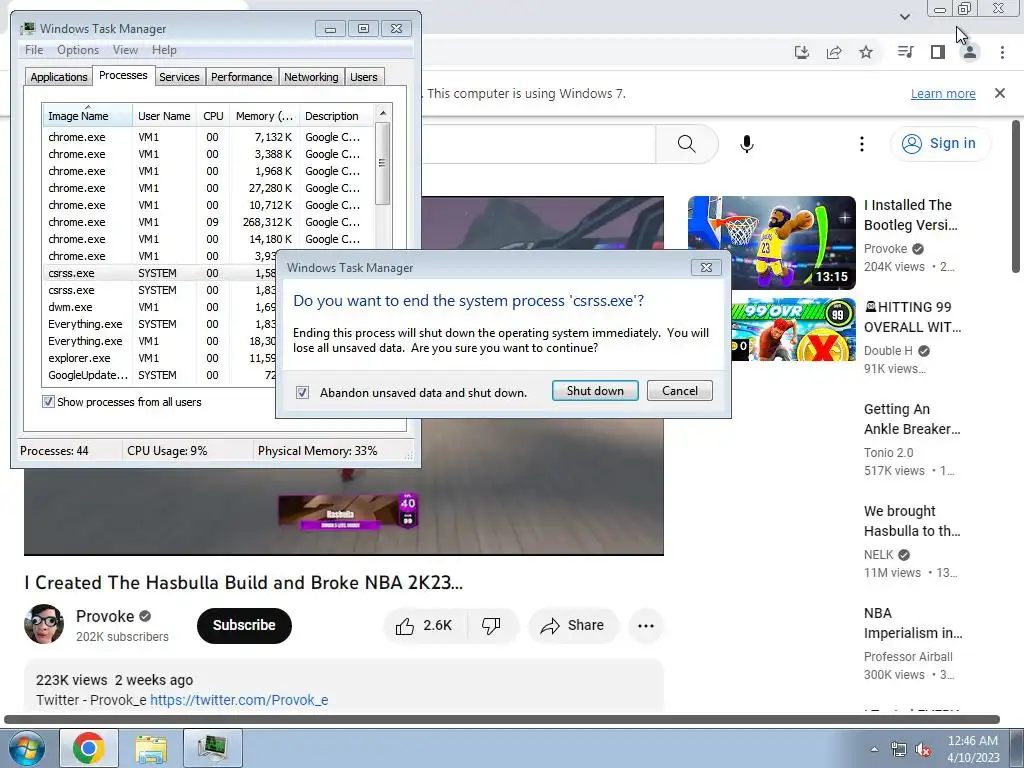Click the share page icon in Chrome's address bar
1024x768 pixels.
pyautogui.click(x=834, y=52)
